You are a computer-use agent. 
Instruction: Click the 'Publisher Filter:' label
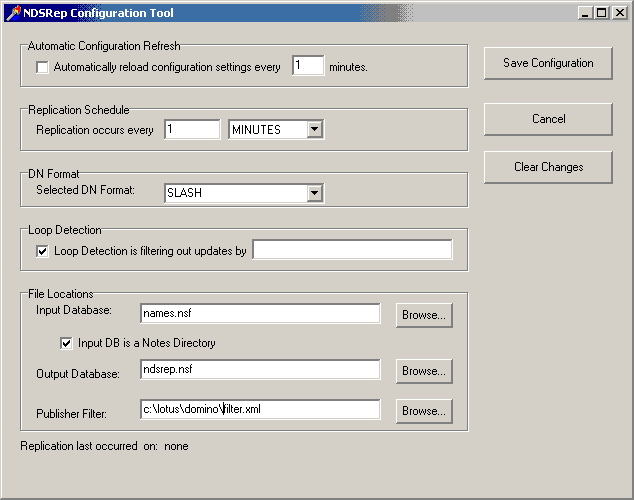[72, 414]
